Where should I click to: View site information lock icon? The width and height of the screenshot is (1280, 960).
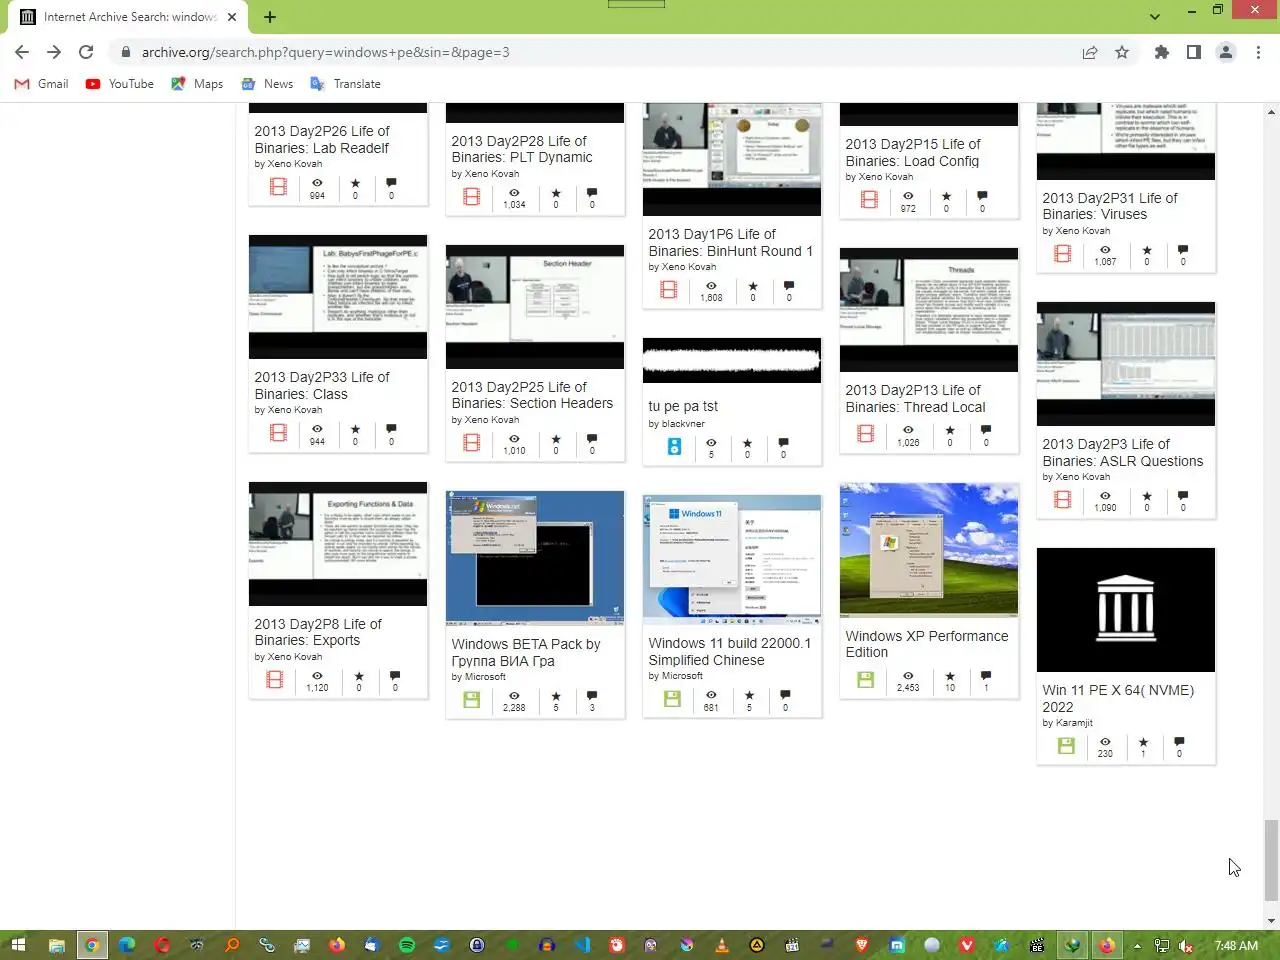[x=126, y=52]
